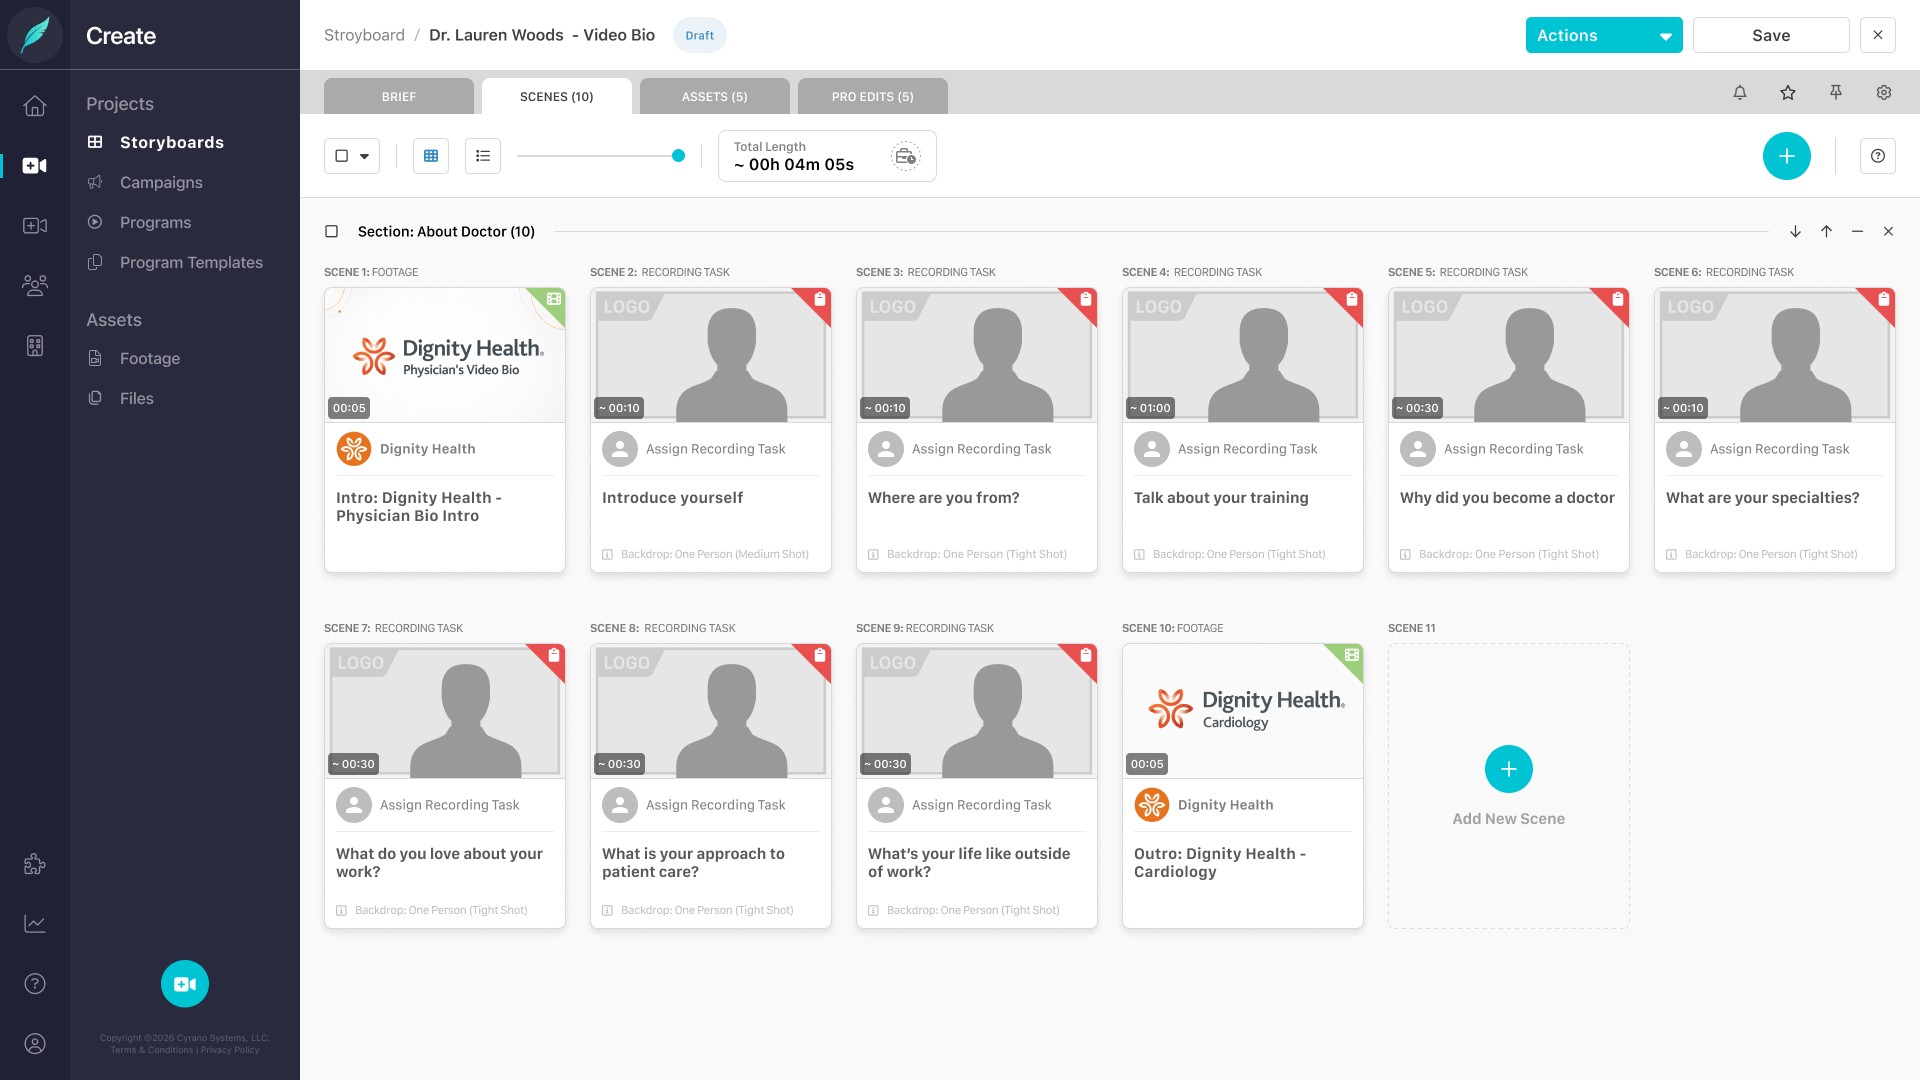This screenshot has height=1080, width=1920.
Task: Click the Total Length duration field
Action: tap(827, 156)
